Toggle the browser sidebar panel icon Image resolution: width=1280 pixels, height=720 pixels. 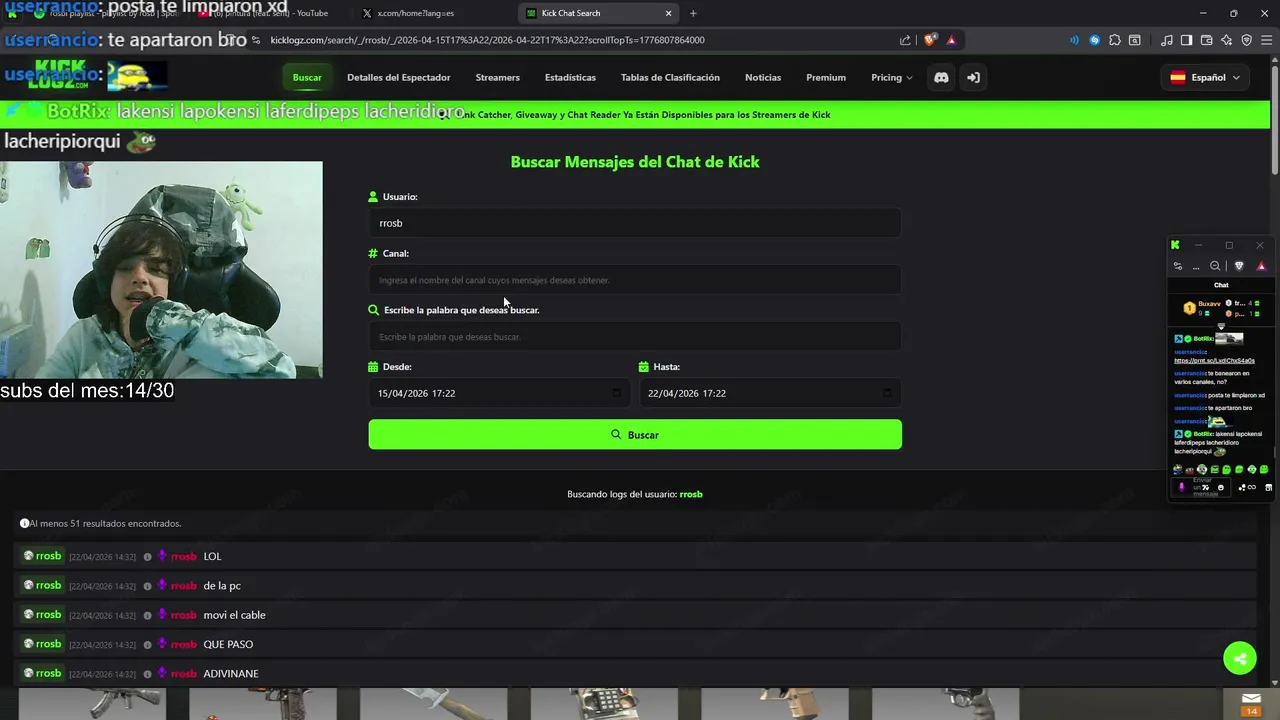pos(1186,40)
